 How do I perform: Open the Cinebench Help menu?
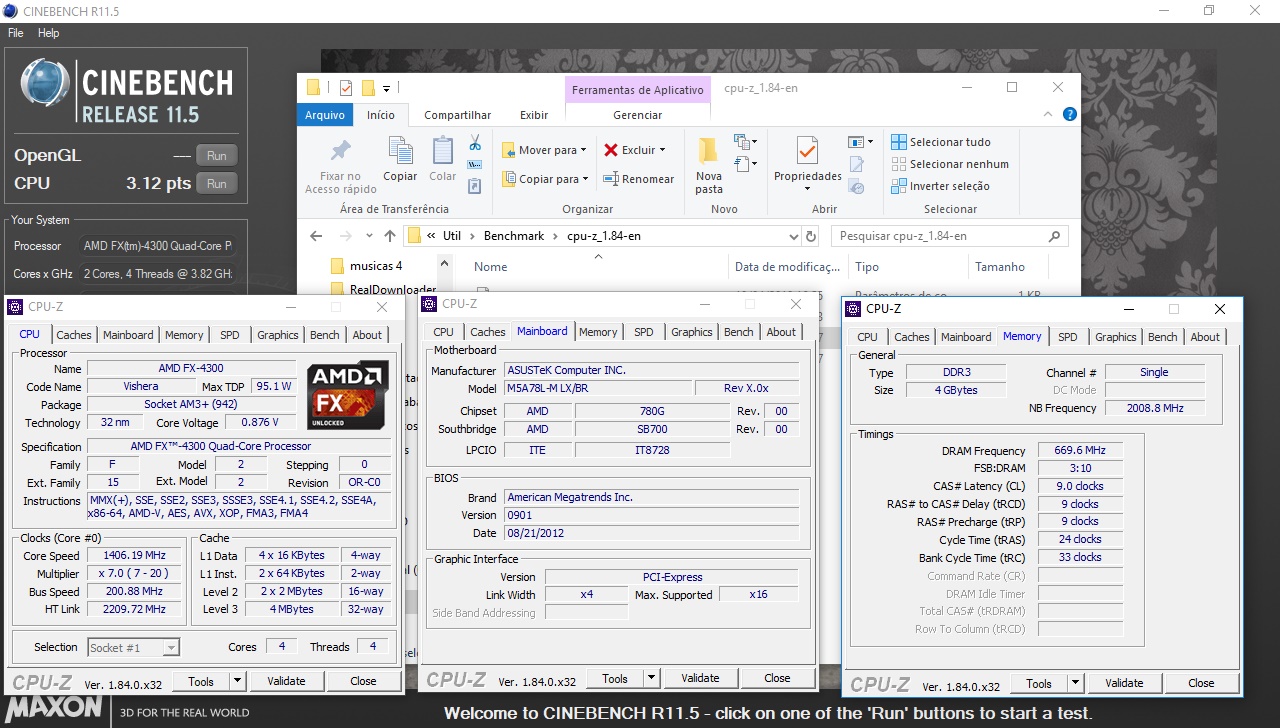pos(48,33)
